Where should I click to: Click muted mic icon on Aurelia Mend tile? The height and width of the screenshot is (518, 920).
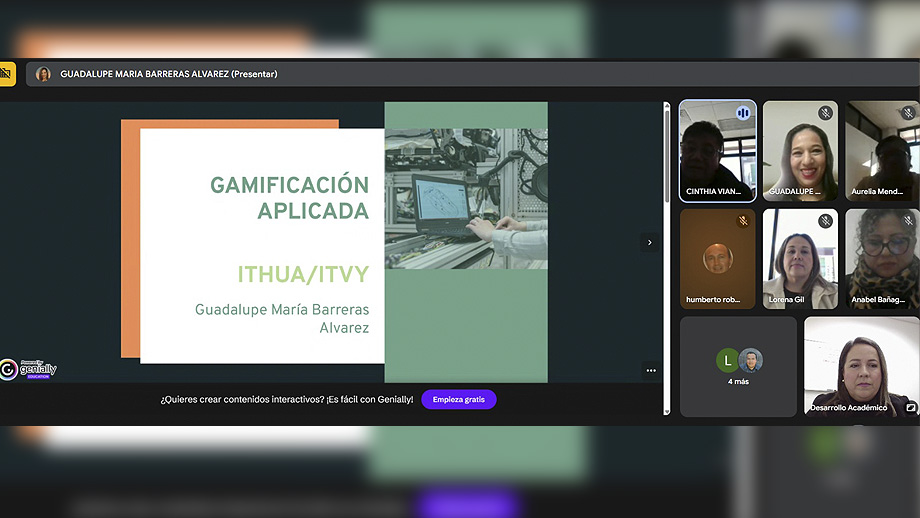[x=908, y=113]
